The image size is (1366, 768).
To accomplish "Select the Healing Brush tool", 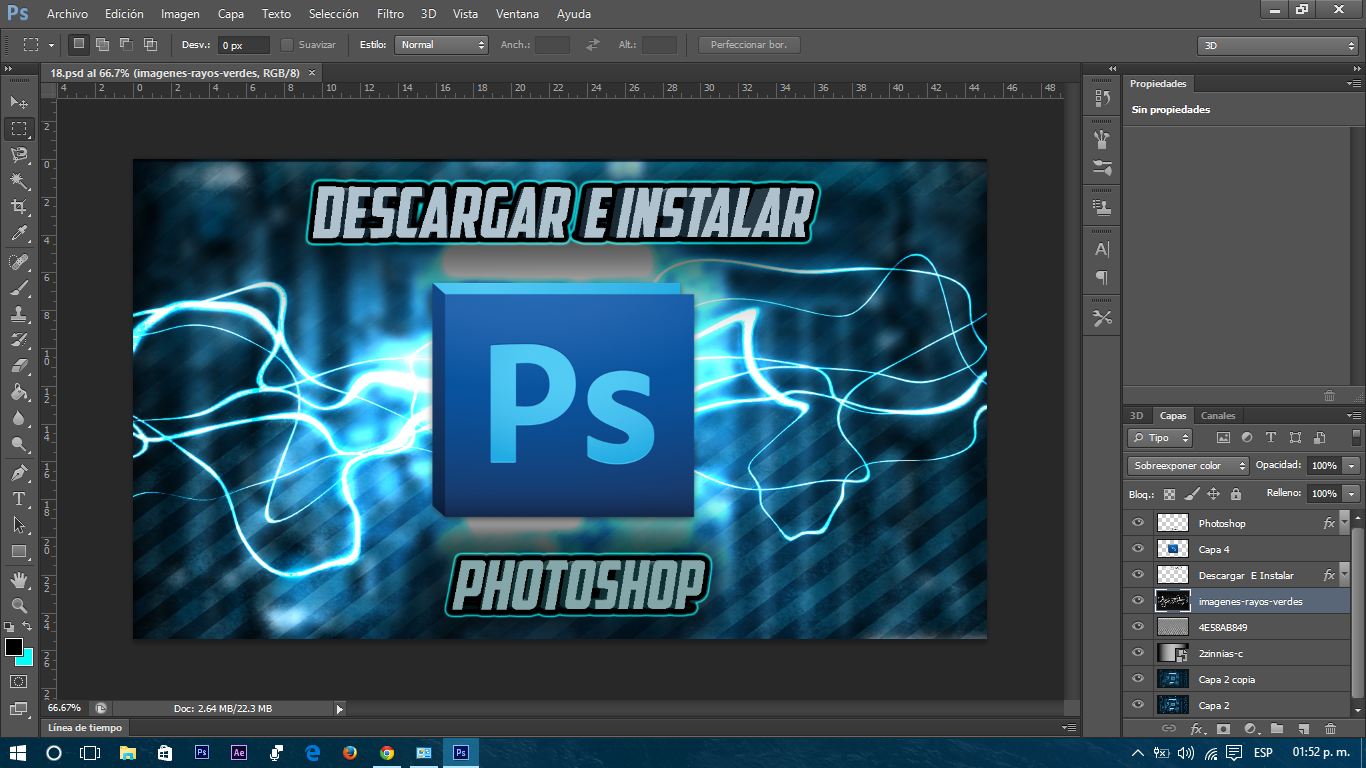I will pos(18,262).
